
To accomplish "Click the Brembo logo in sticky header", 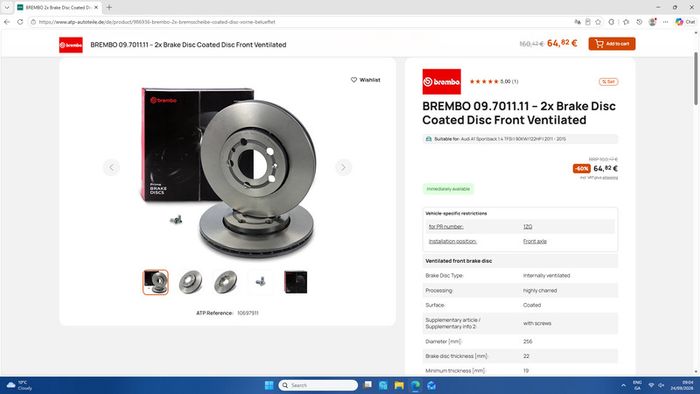I will point(71,45).
